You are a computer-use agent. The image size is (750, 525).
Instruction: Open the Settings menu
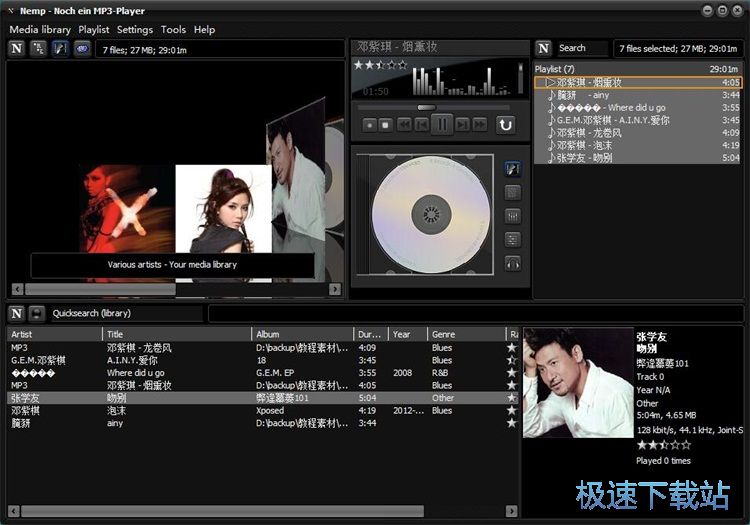135,30
